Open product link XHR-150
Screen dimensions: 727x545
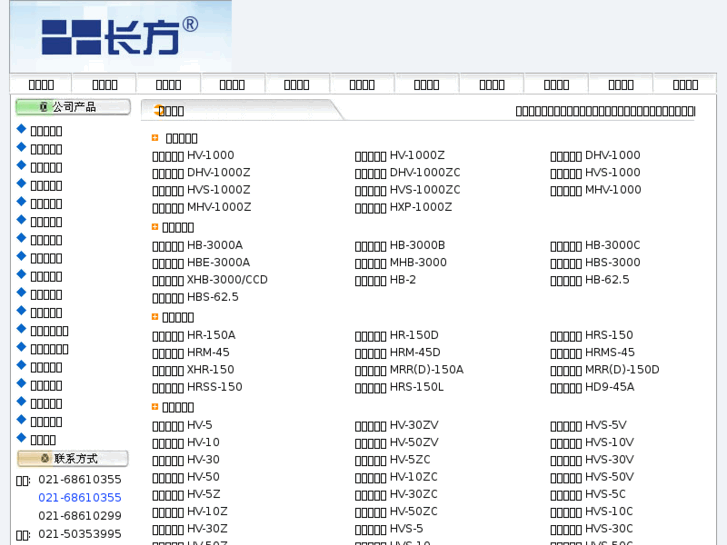pos(193,370)
